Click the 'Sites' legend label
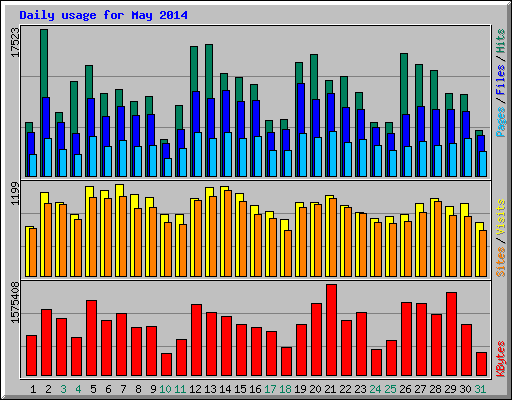512x400 pixels. pyautogui.click(x=501, y=262)
